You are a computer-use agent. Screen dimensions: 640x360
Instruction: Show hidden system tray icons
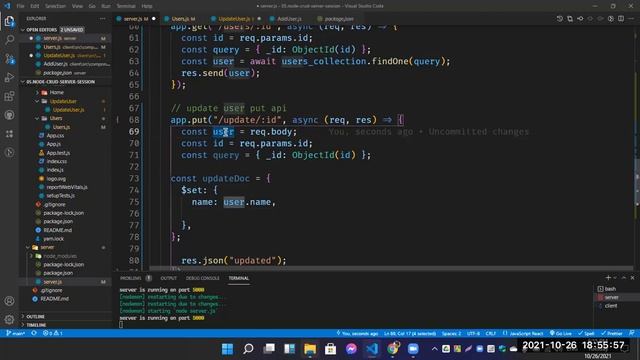tap(434, 349)
